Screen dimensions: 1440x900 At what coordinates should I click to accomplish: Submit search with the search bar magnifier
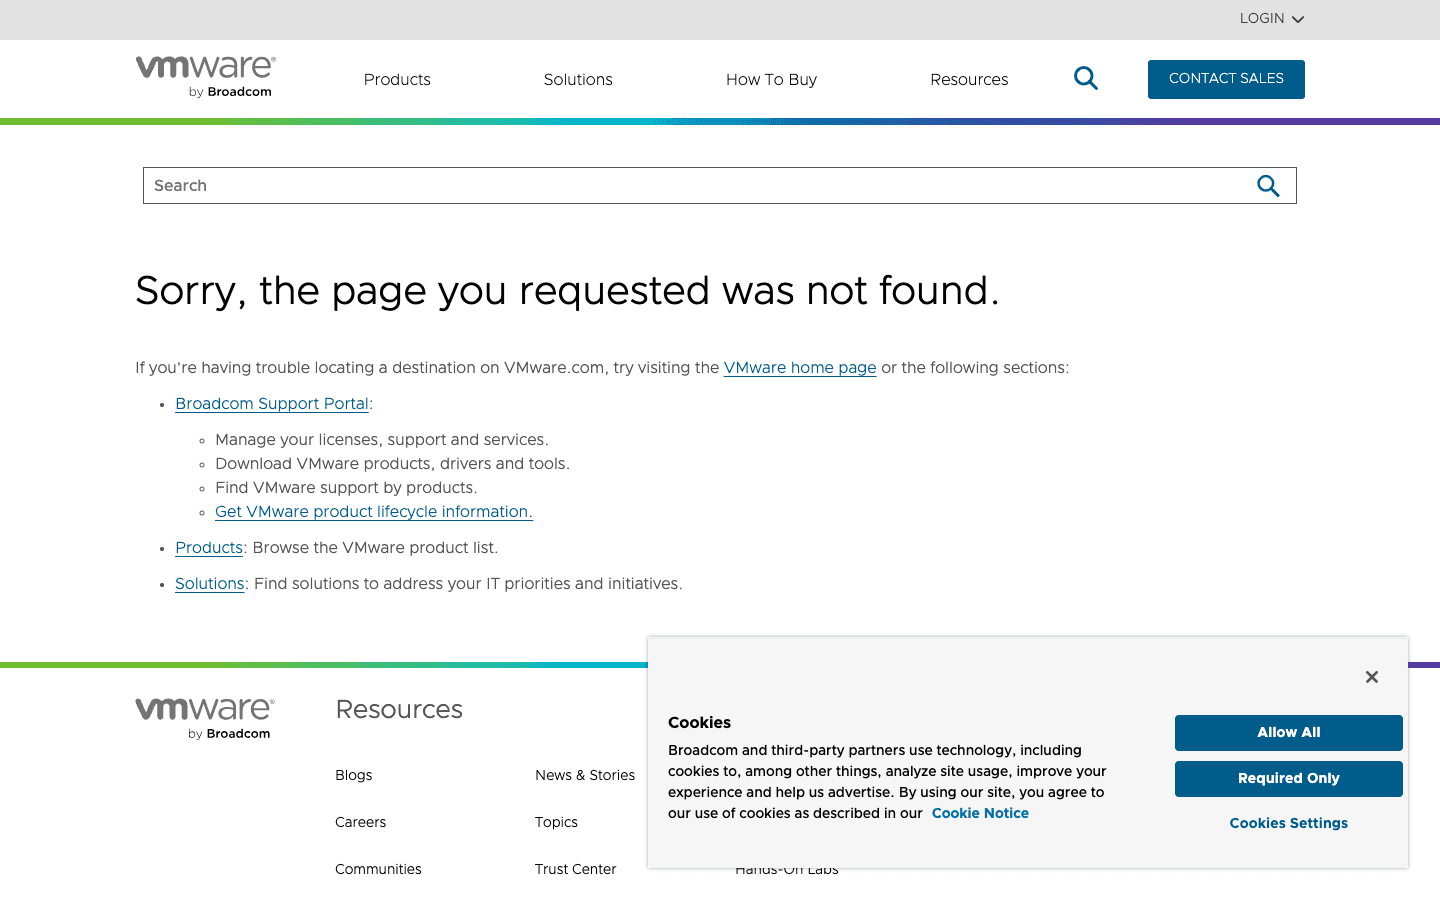[1268, 186]
